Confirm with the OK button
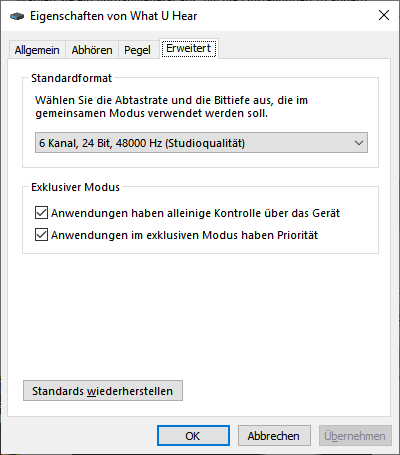 point(193,436)
